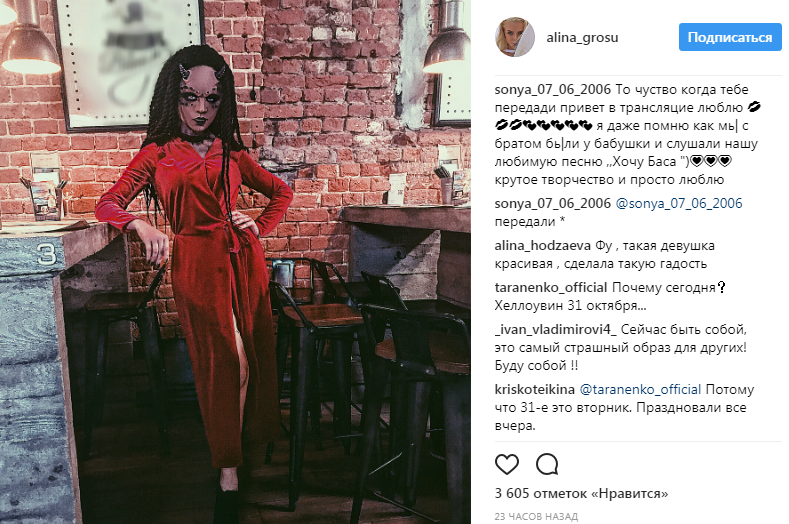Click the Хэллоуин 31 октября comment text
Image resolution: width=789 pixels, height=524 pixels.
pyautogui.click(x=570, y=306)
